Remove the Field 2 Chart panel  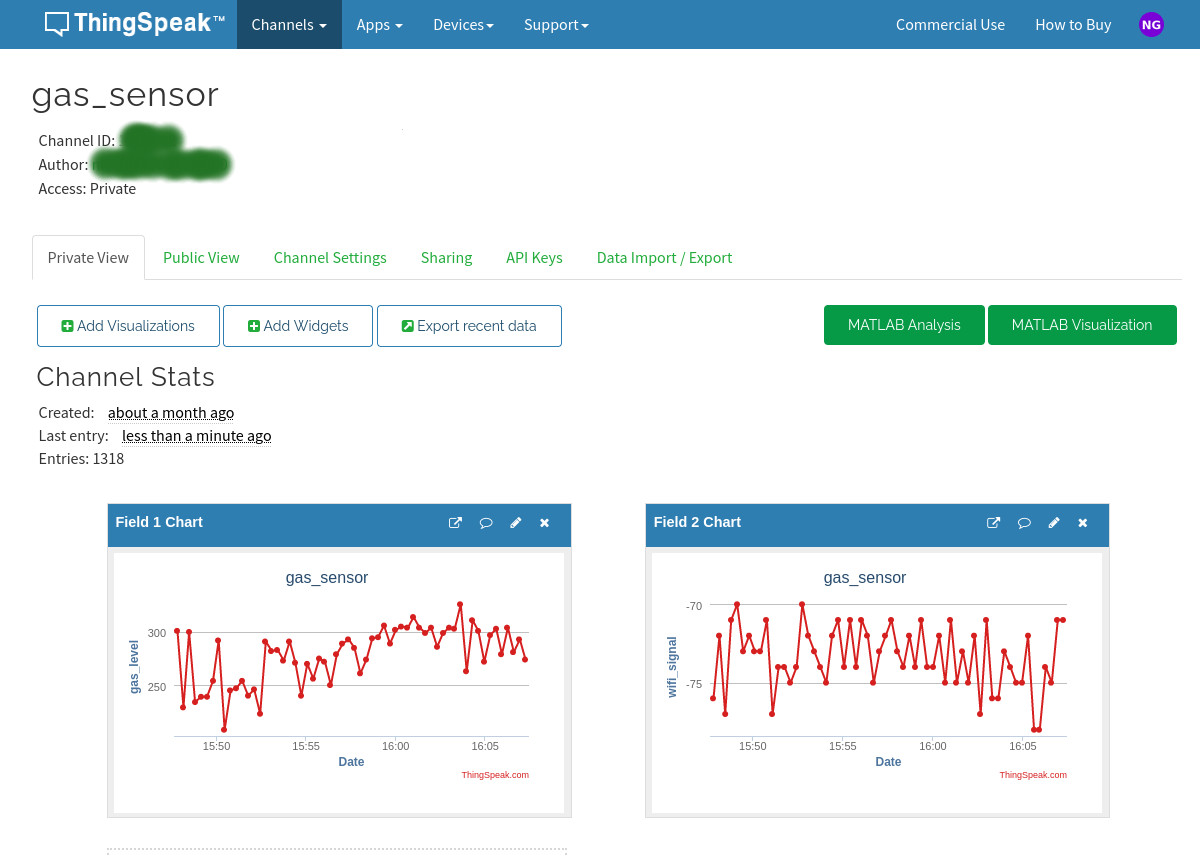[1083, 522]
